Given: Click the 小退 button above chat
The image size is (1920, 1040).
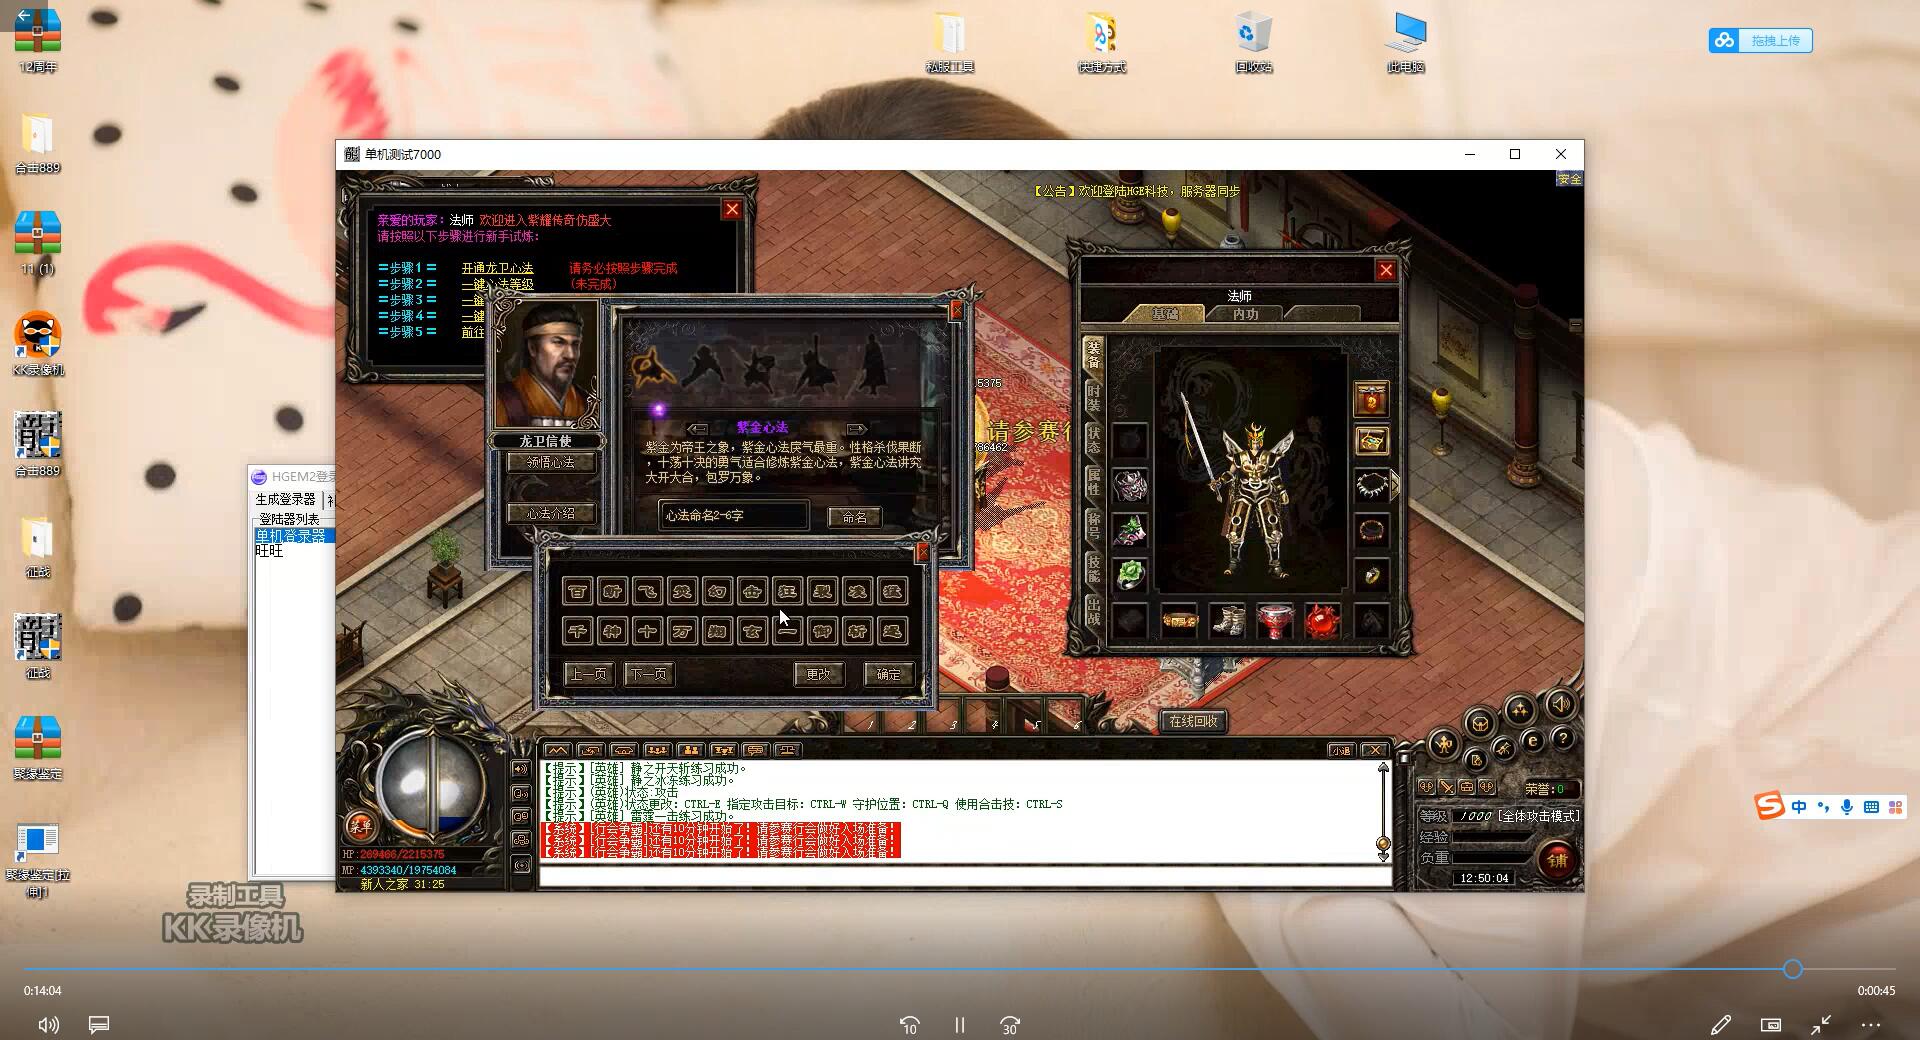Looking at the screenshot, I should tap(1341, 750).
